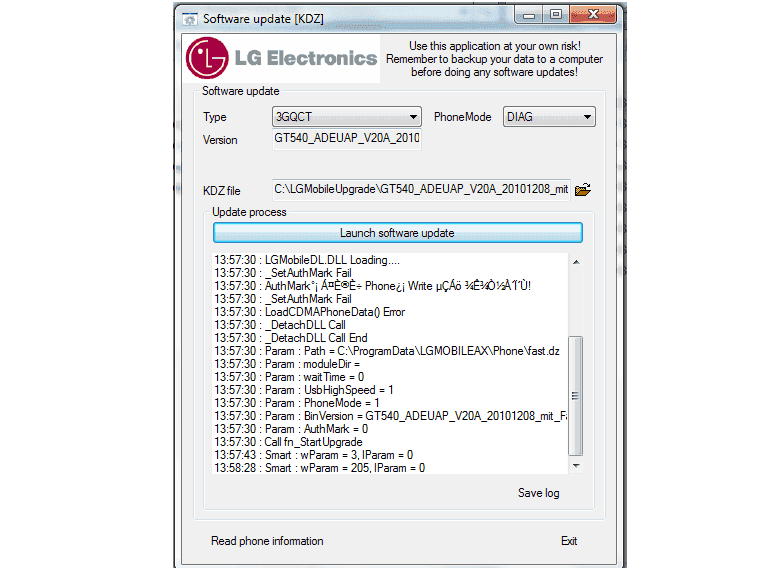This screenshot has height=568, width=768.
Task: Select log line 'Param : UsbHighSpeed = 1'
Action: (304, 390)
